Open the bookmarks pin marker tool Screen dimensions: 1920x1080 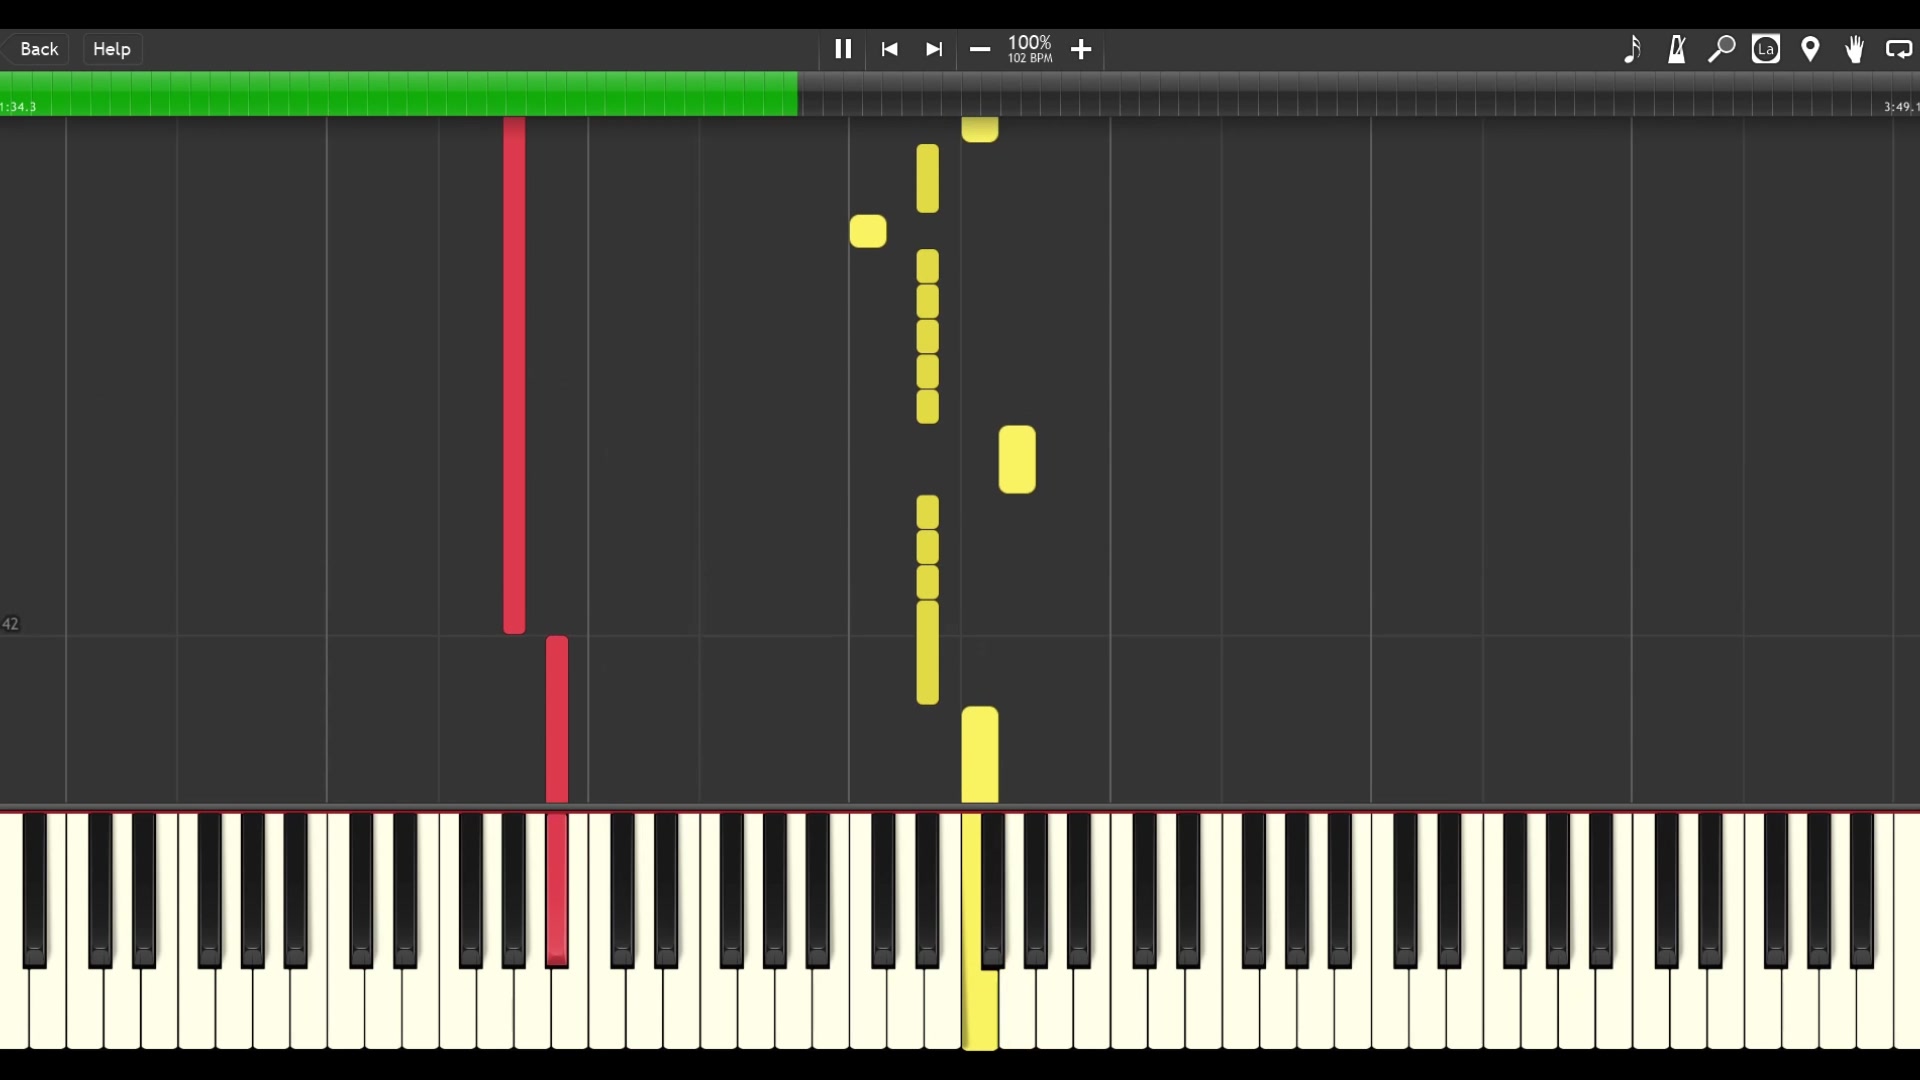1811,49
